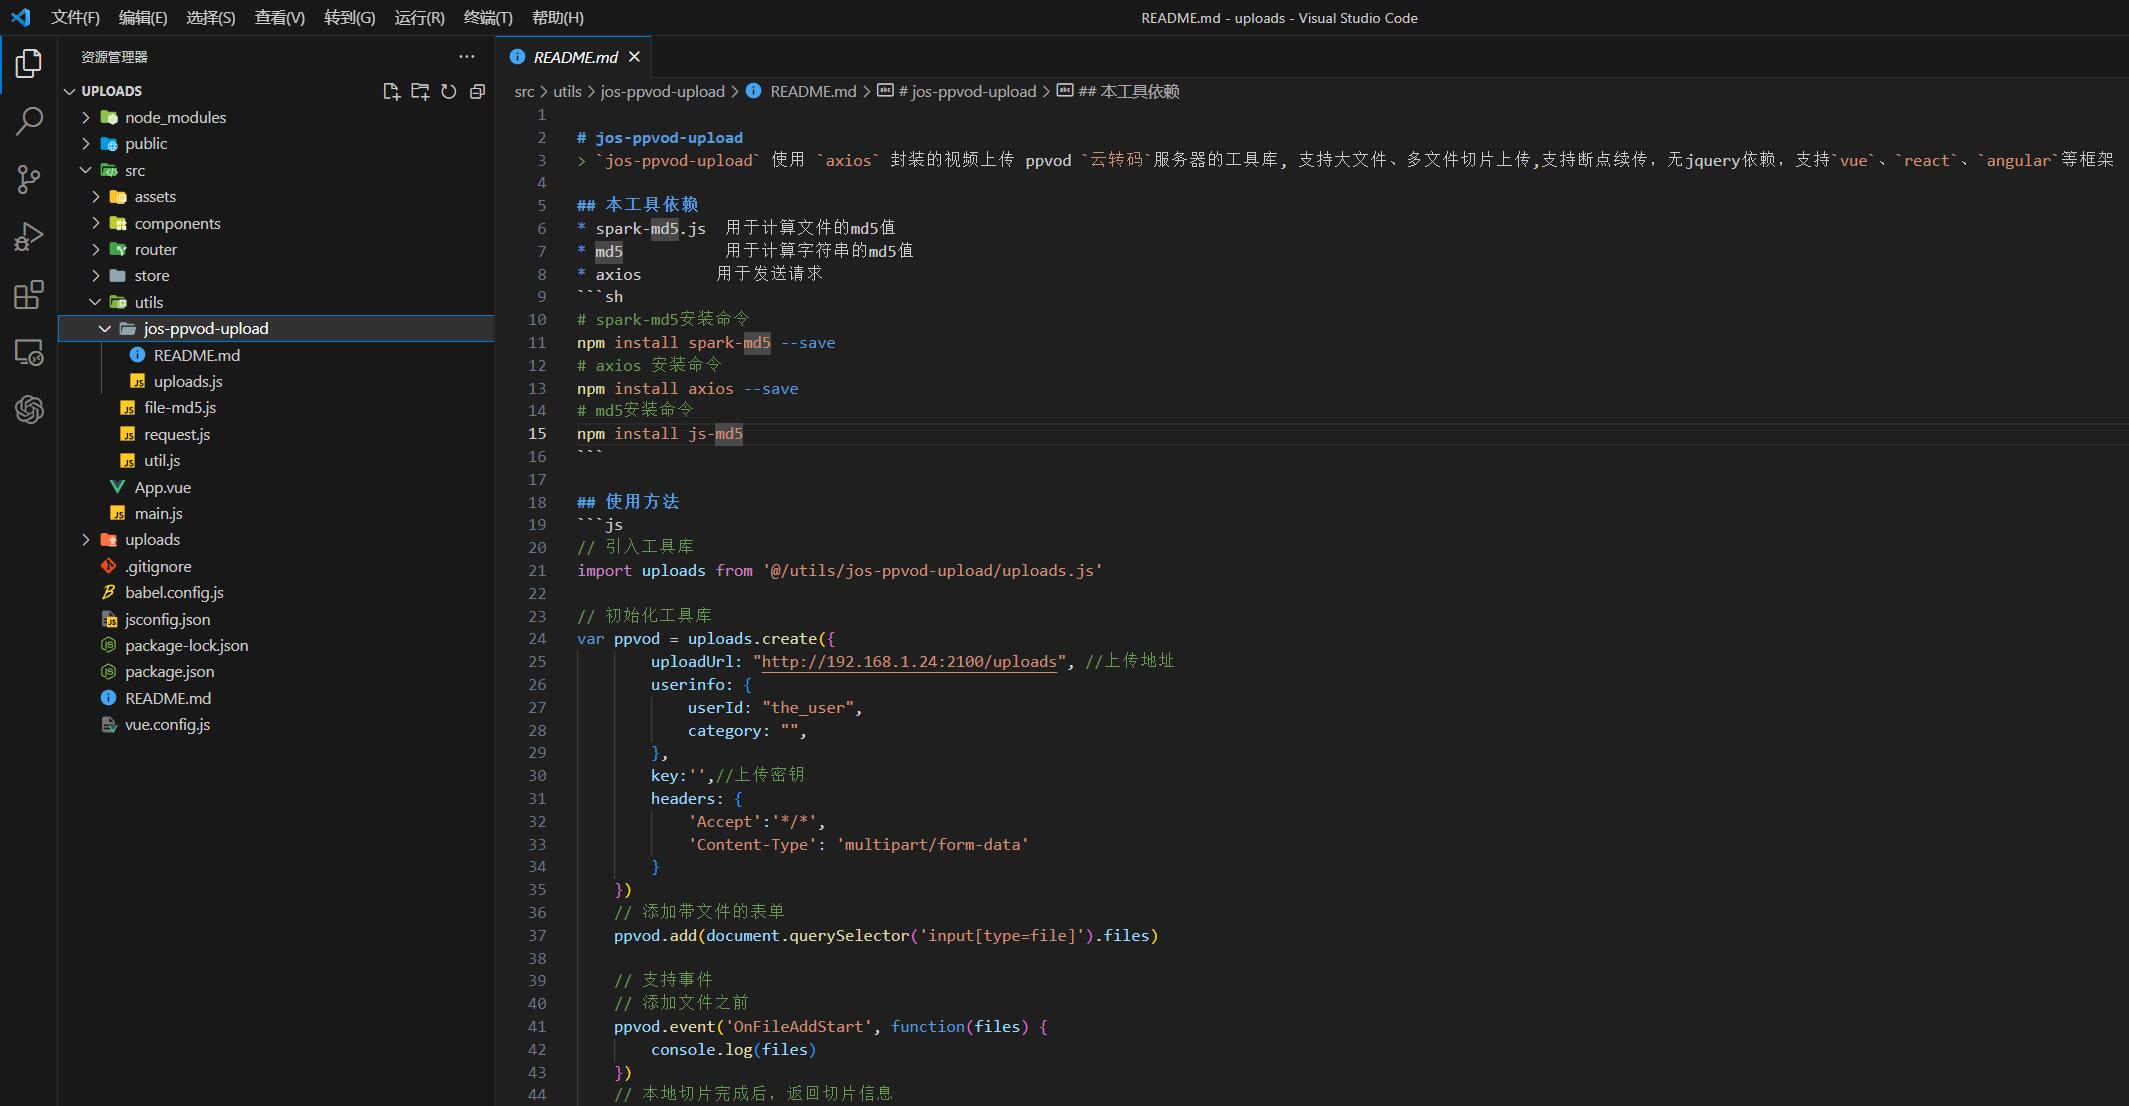The image size is (2129, 1106).
Task: Open request.js in explorer
Action: (177, 434)
